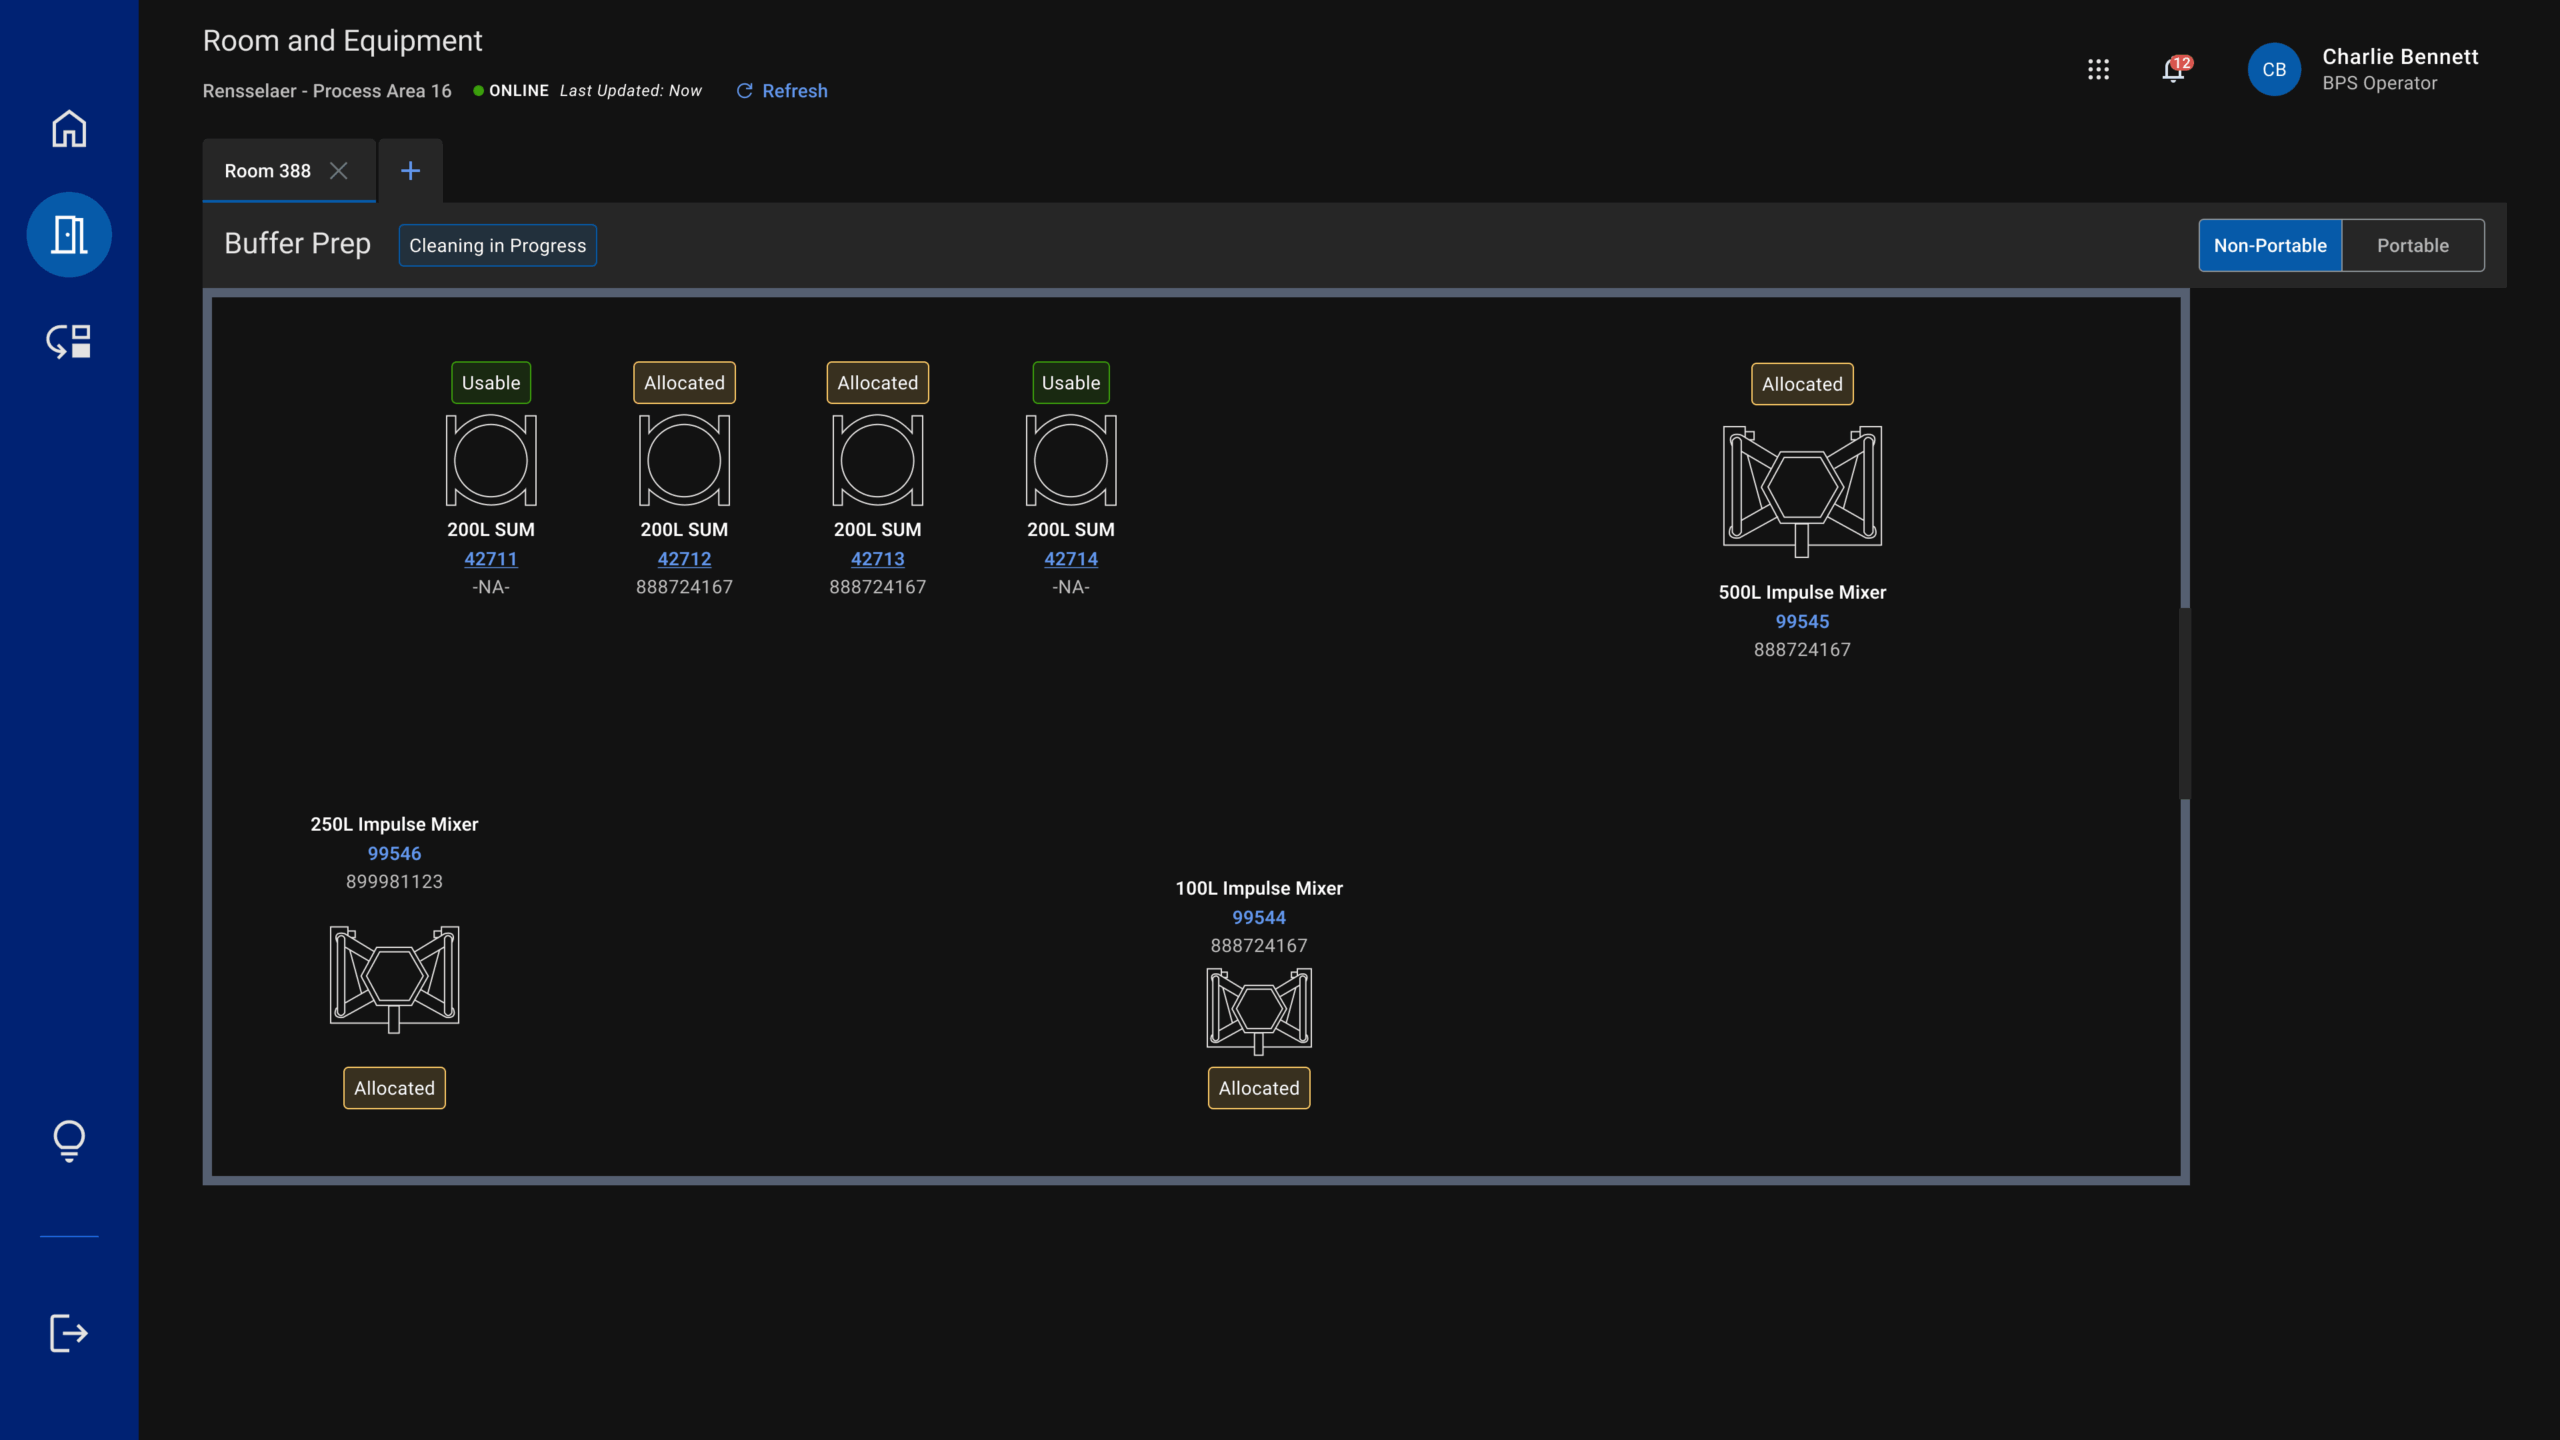The image size is (2560, 1440).
Task: Select the Room and Equipment door icon
Action: tap(69, 235)
